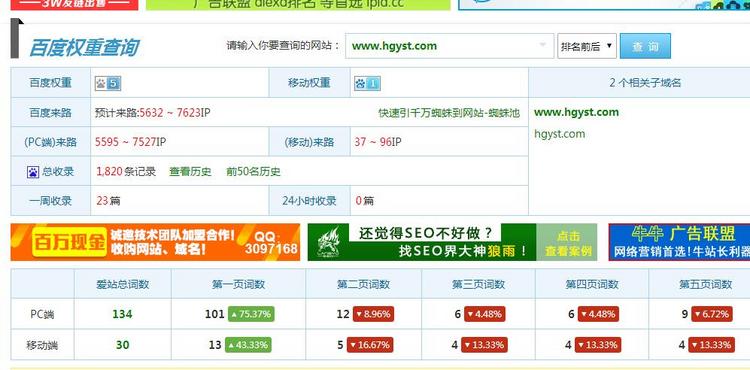Click the 移动端 total words value 30

click(x=122, y=345)
